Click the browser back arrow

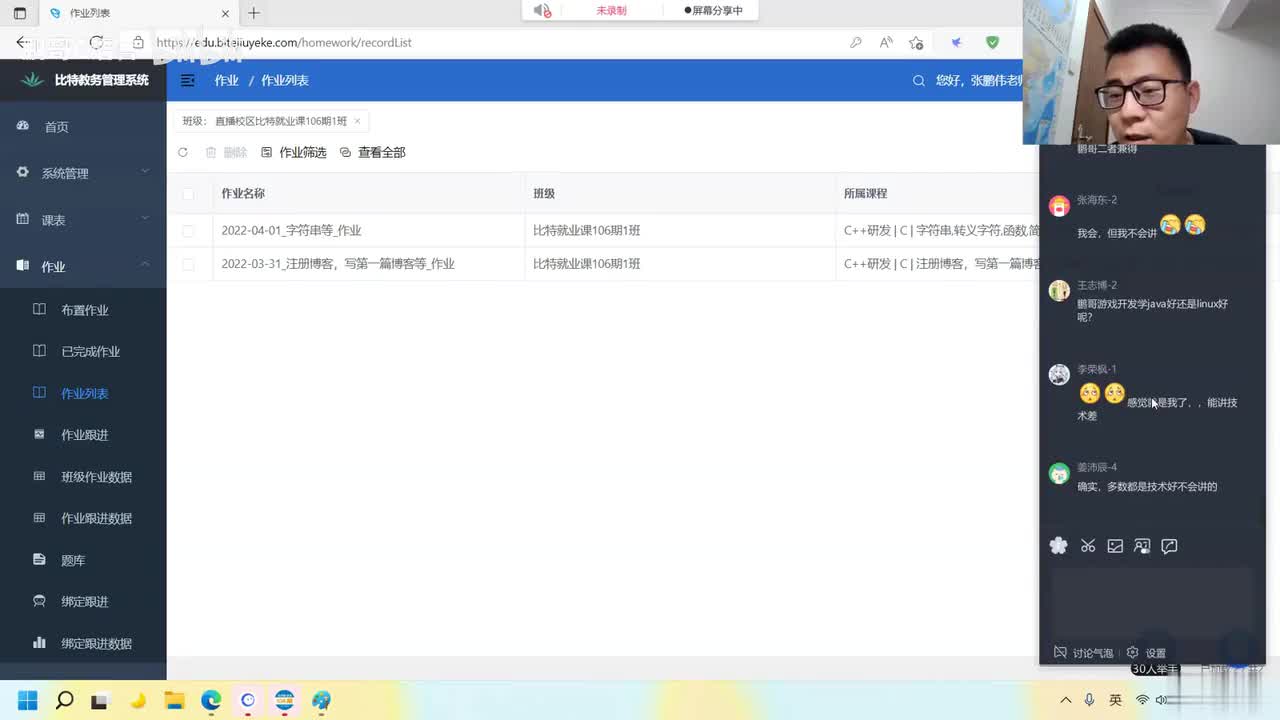click(22, 42)
